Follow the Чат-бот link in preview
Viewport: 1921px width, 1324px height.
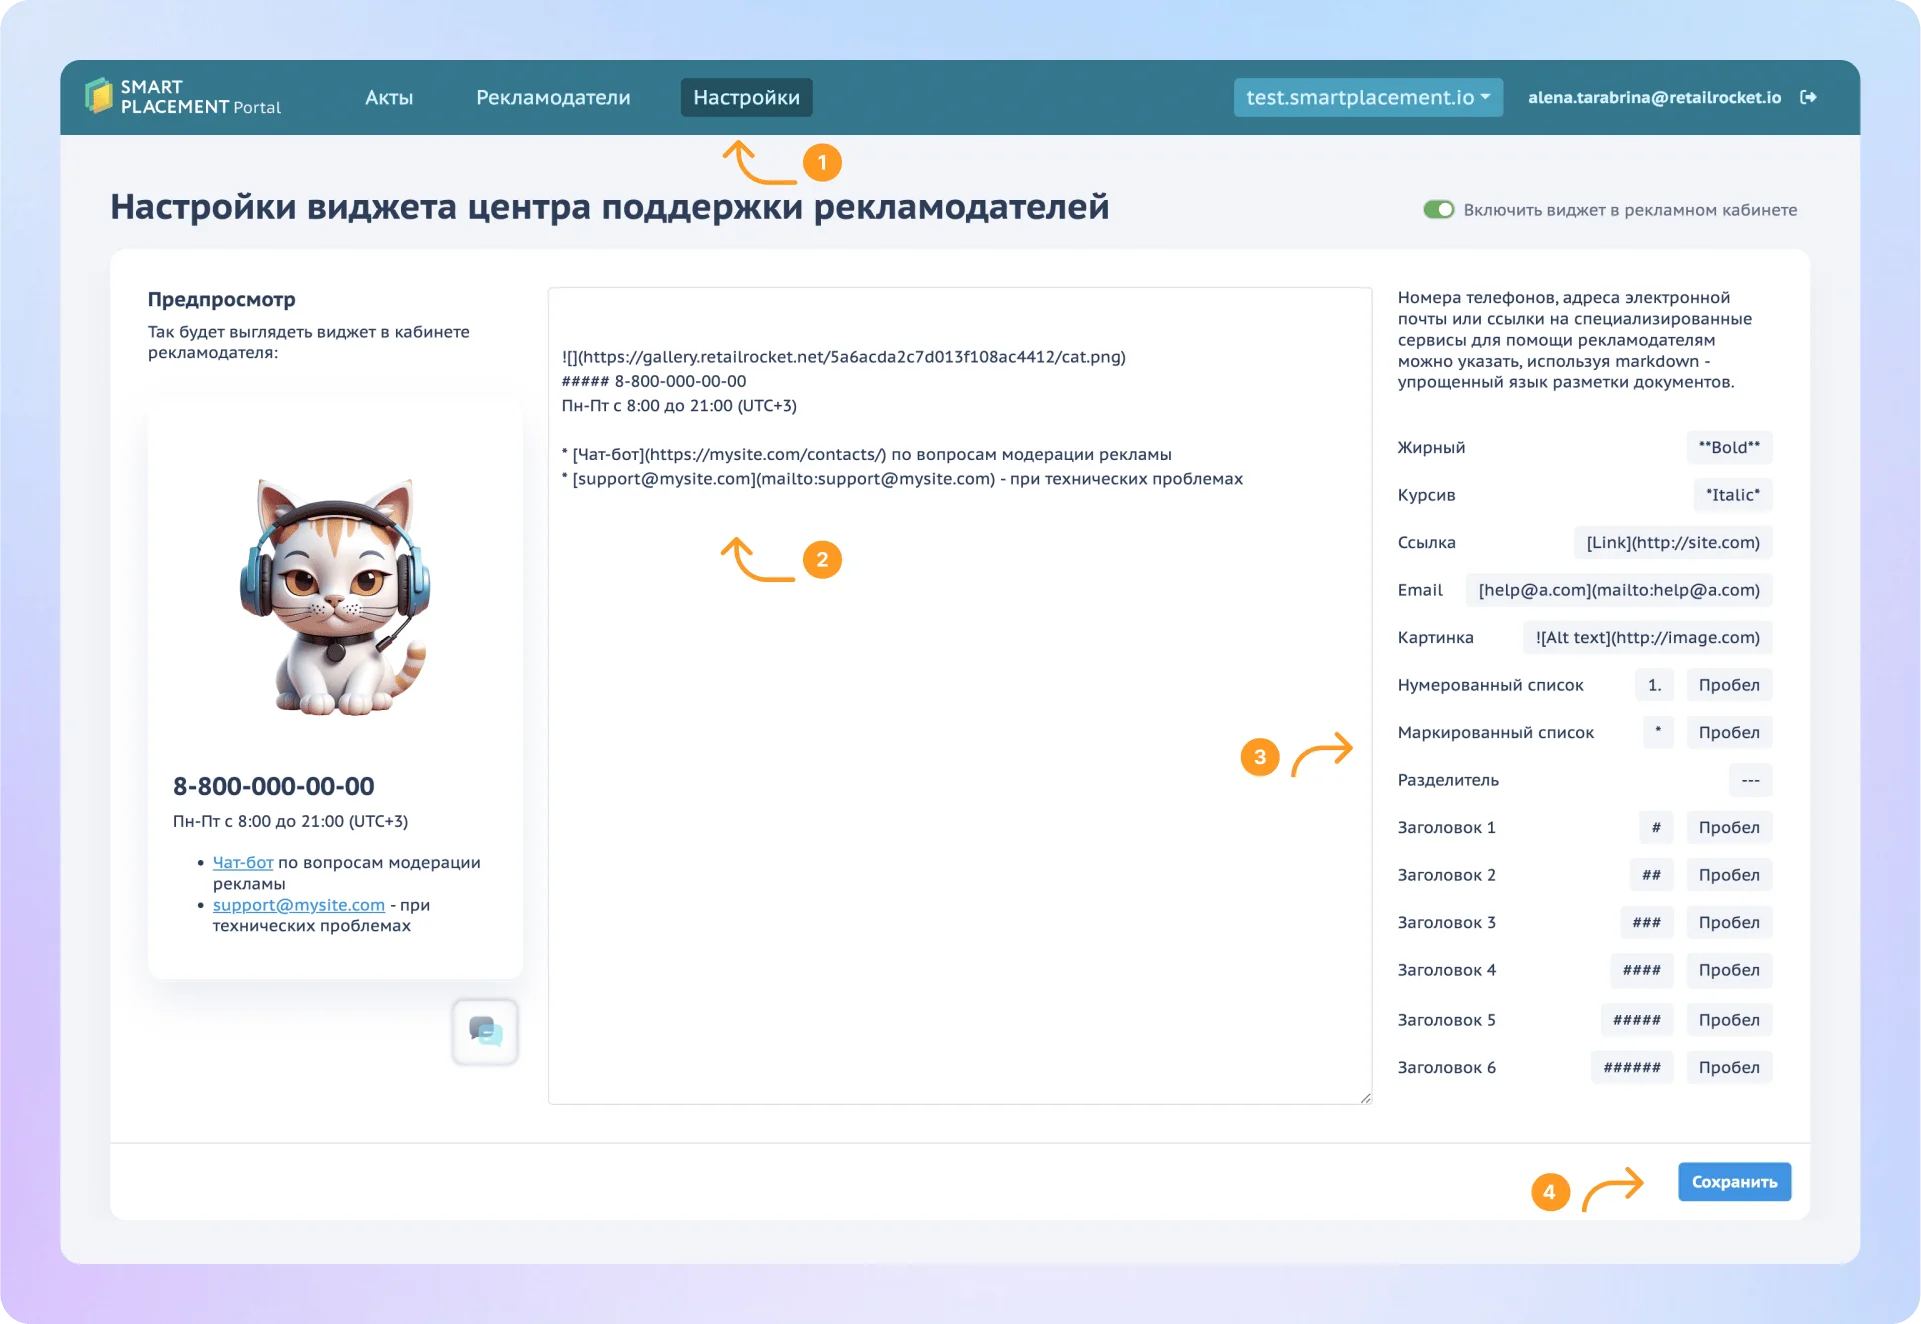(242, 862)
